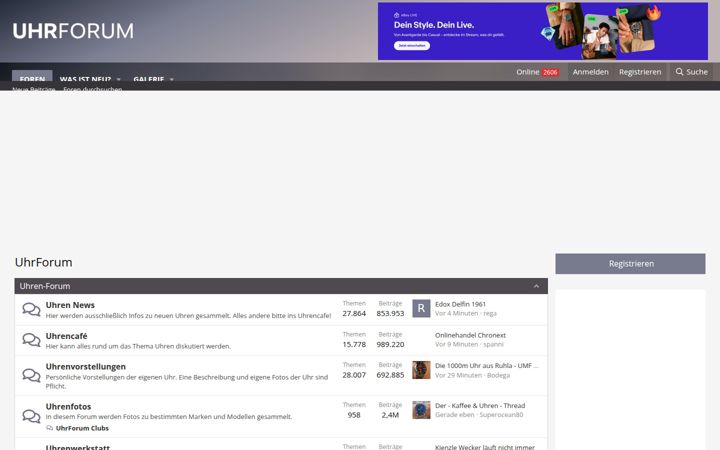The height and width of the screenshot is (450, 720).
Task: Click the UhrForum page heading
Action: point(44,262)
